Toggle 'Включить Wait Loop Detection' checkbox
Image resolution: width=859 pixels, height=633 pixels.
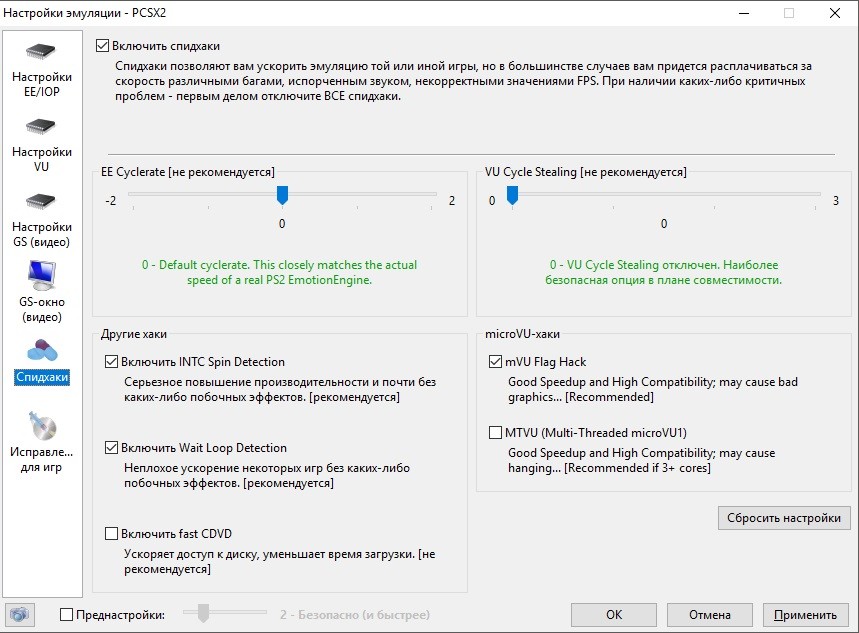pos(111,448)
